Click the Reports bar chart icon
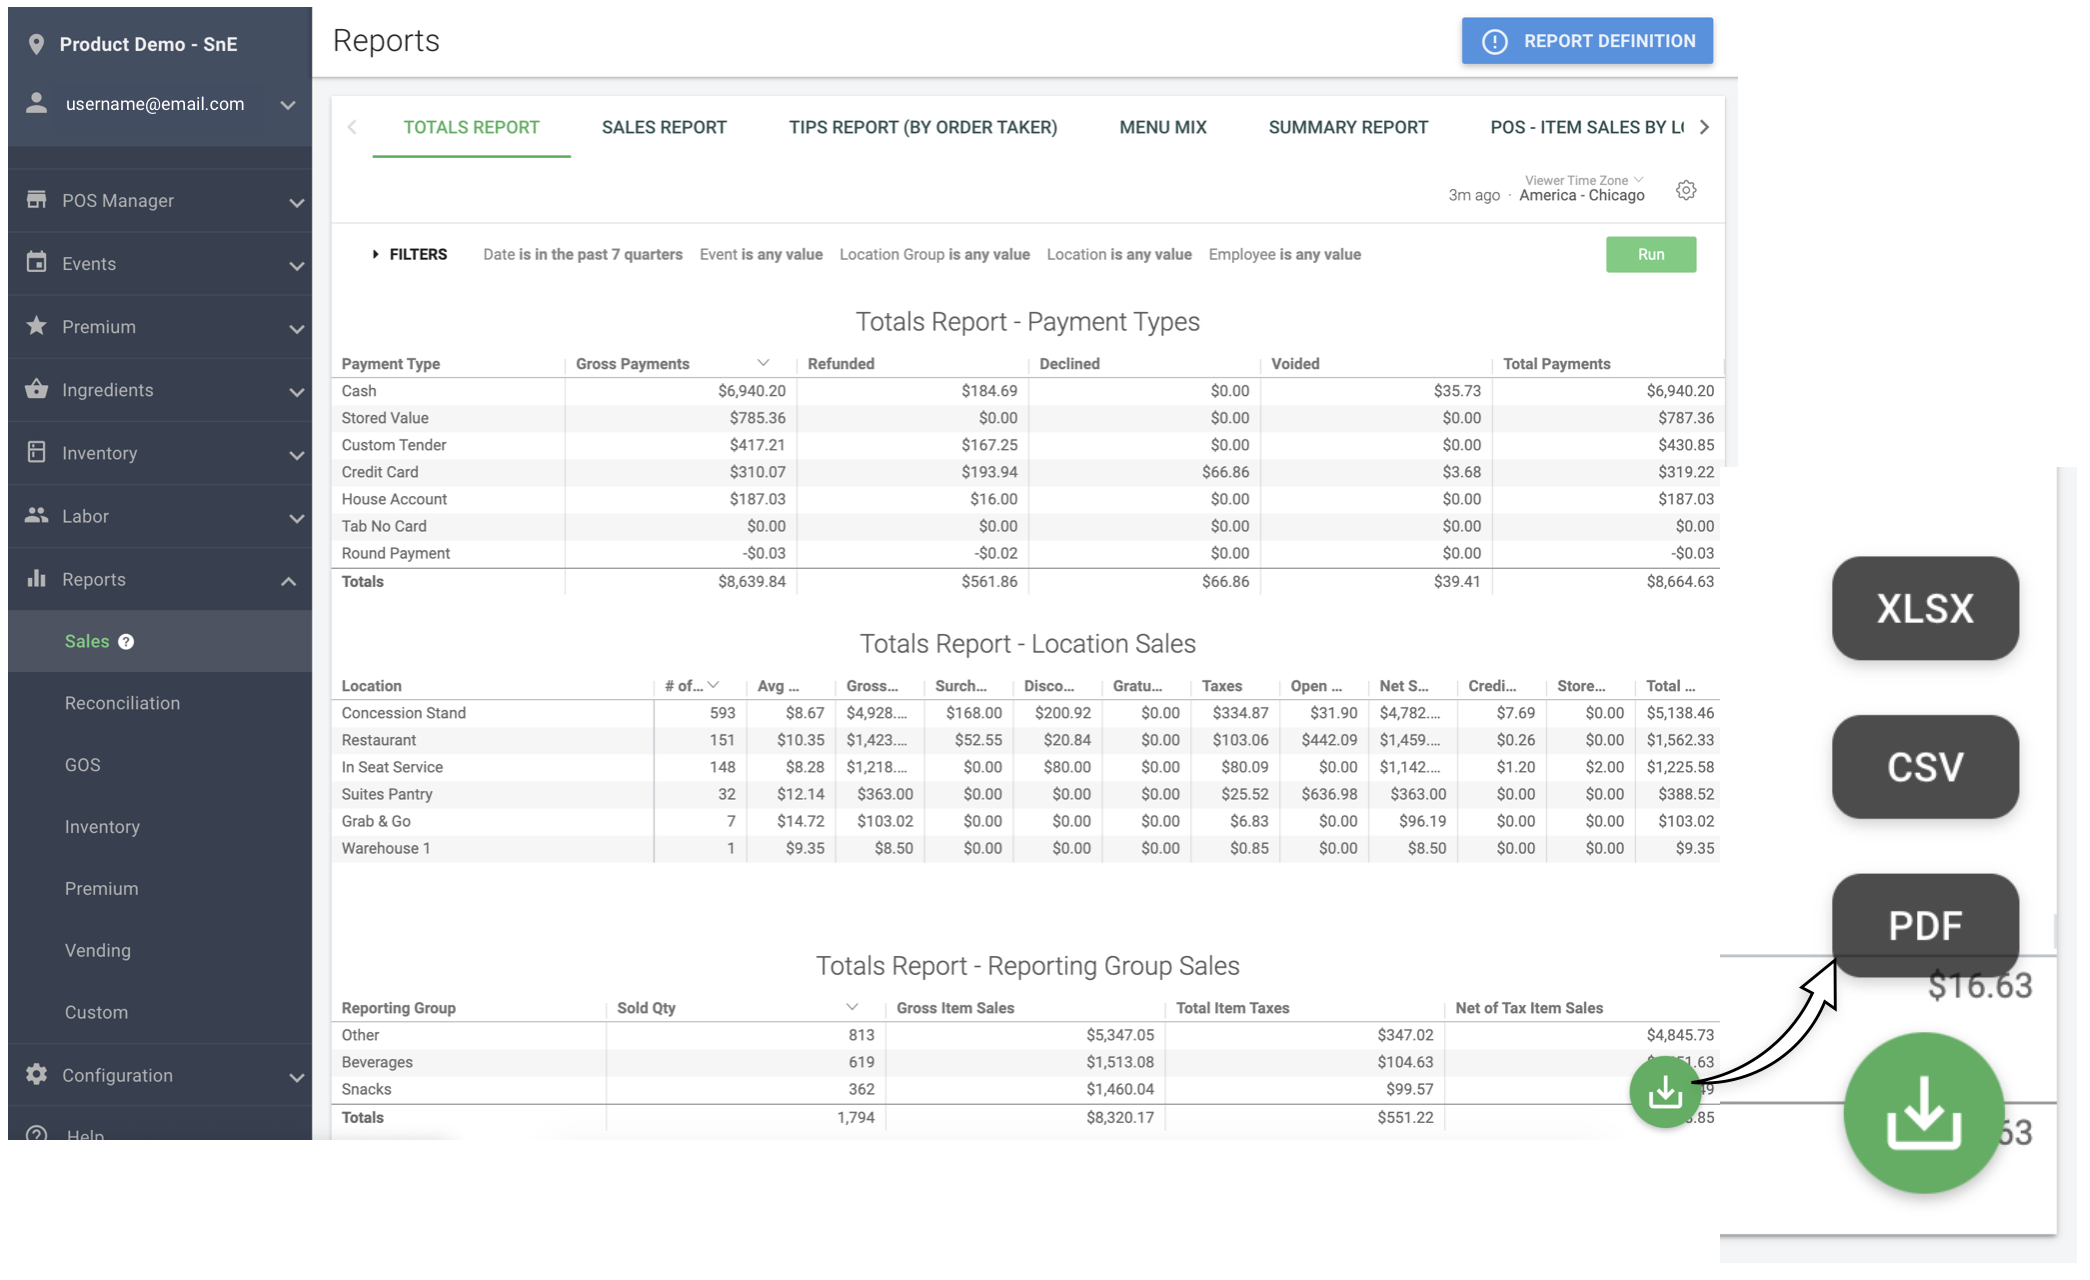2090x1280 pixels. coord(37,578)
